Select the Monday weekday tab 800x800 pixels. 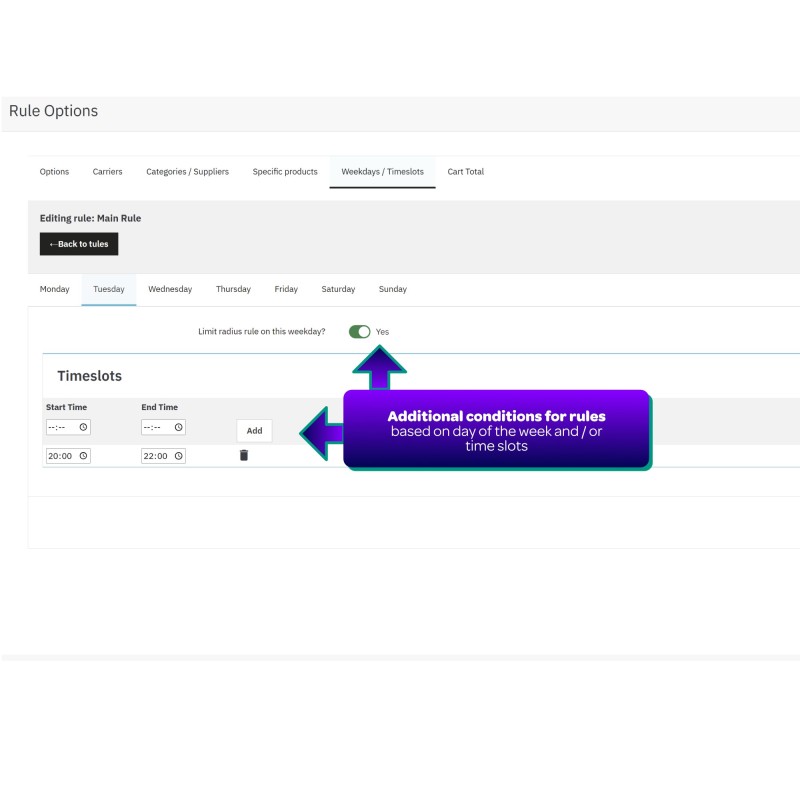pyautogui.click(x=55, y=289)
